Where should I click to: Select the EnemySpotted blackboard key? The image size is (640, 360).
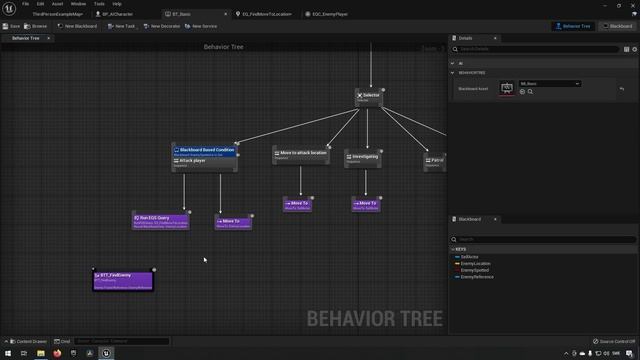coord(475,270)
